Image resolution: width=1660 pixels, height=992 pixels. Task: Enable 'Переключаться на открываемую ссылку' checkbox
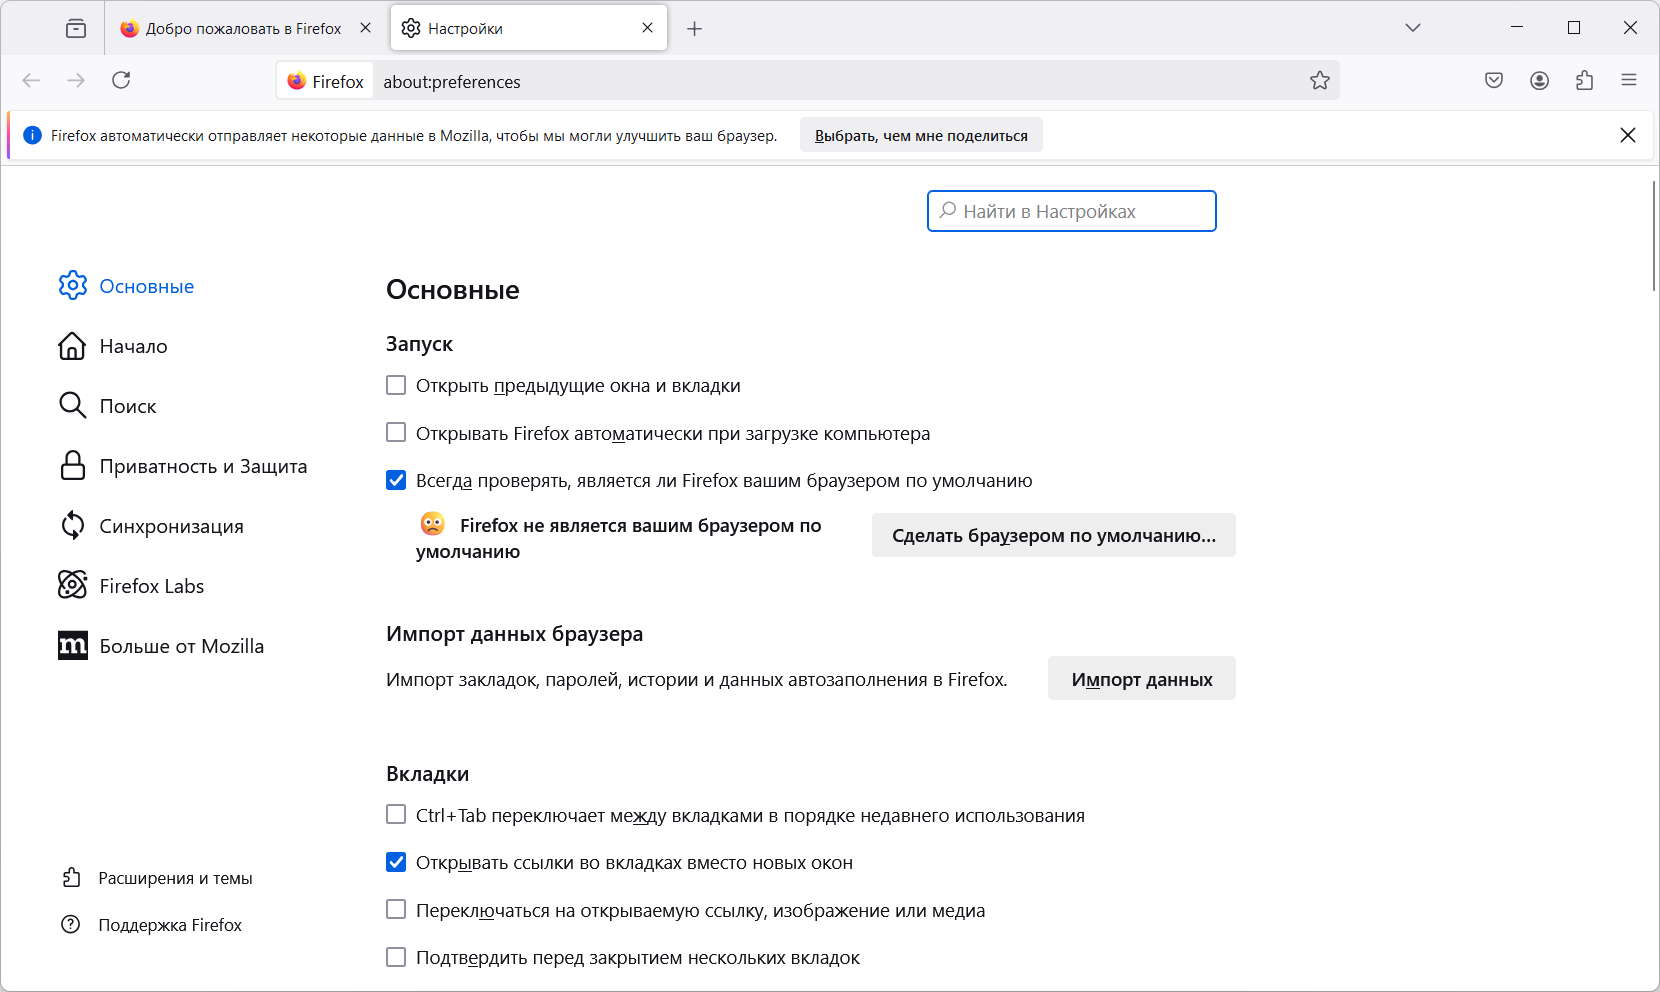click(x=396, y=910)
